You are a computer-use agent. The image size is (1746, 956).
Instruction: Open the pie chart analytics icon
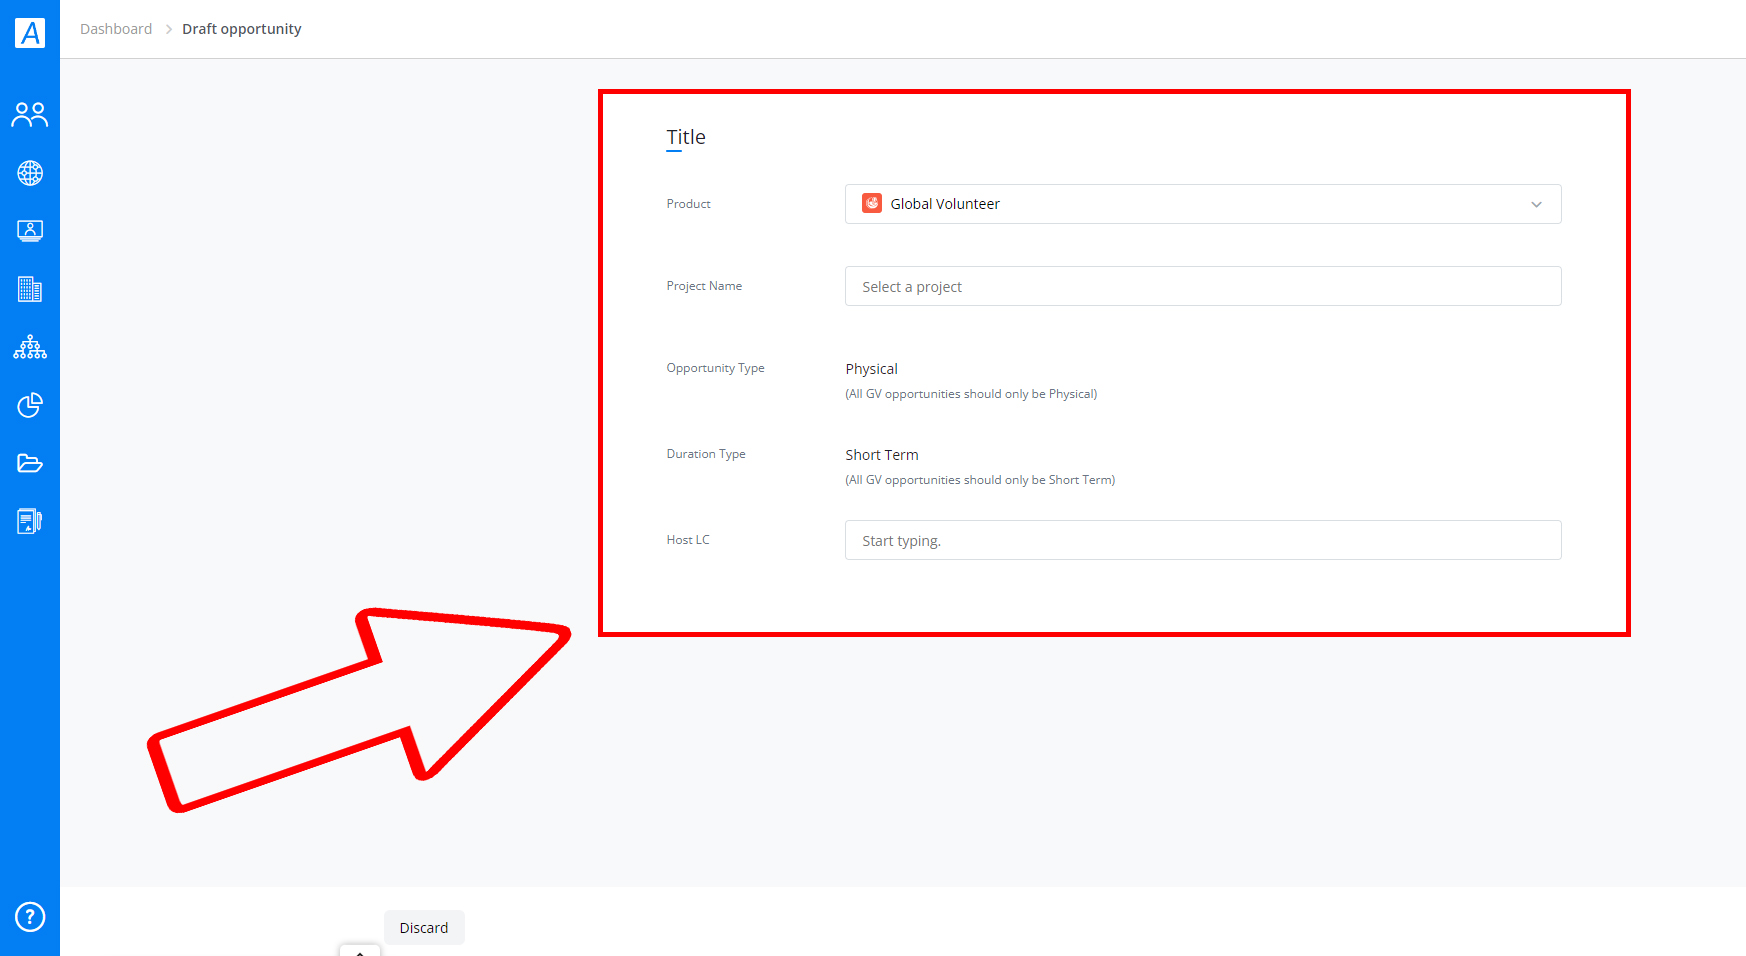click(30, 405)
